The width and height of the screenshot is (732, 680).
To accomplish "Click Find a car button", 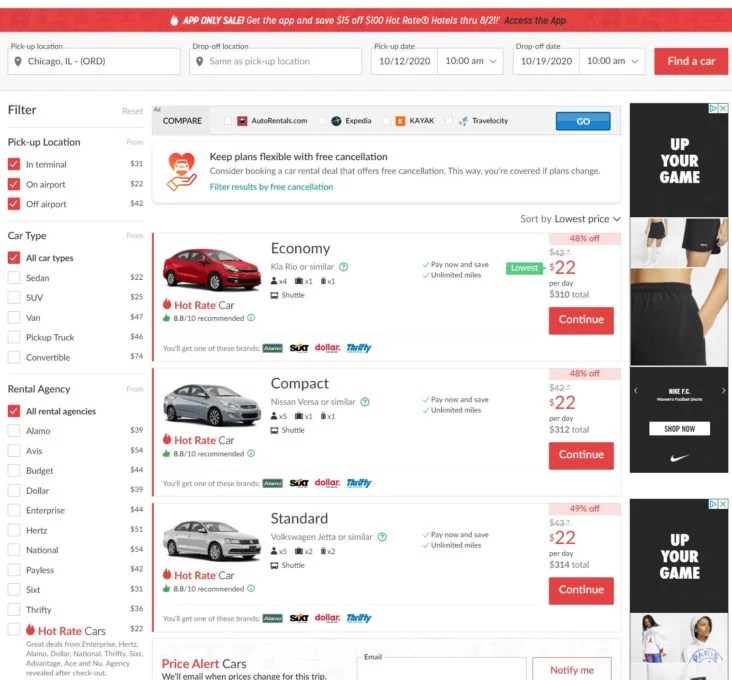I will [x=691, y=61].
